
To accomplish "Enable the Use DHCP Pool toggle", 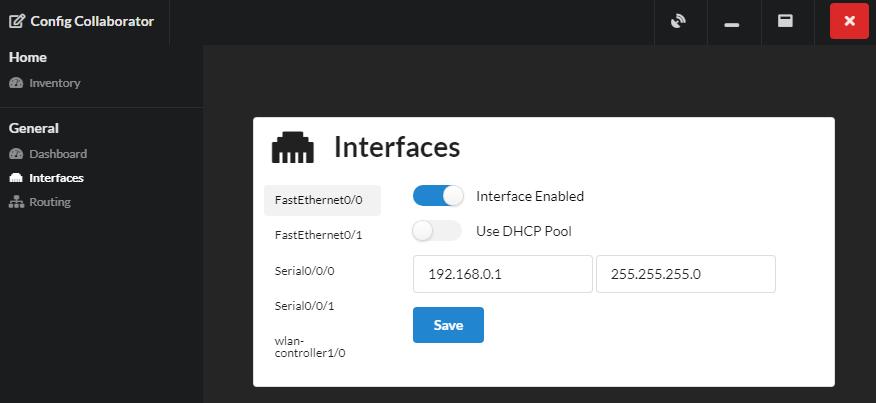I will (437, 231).
